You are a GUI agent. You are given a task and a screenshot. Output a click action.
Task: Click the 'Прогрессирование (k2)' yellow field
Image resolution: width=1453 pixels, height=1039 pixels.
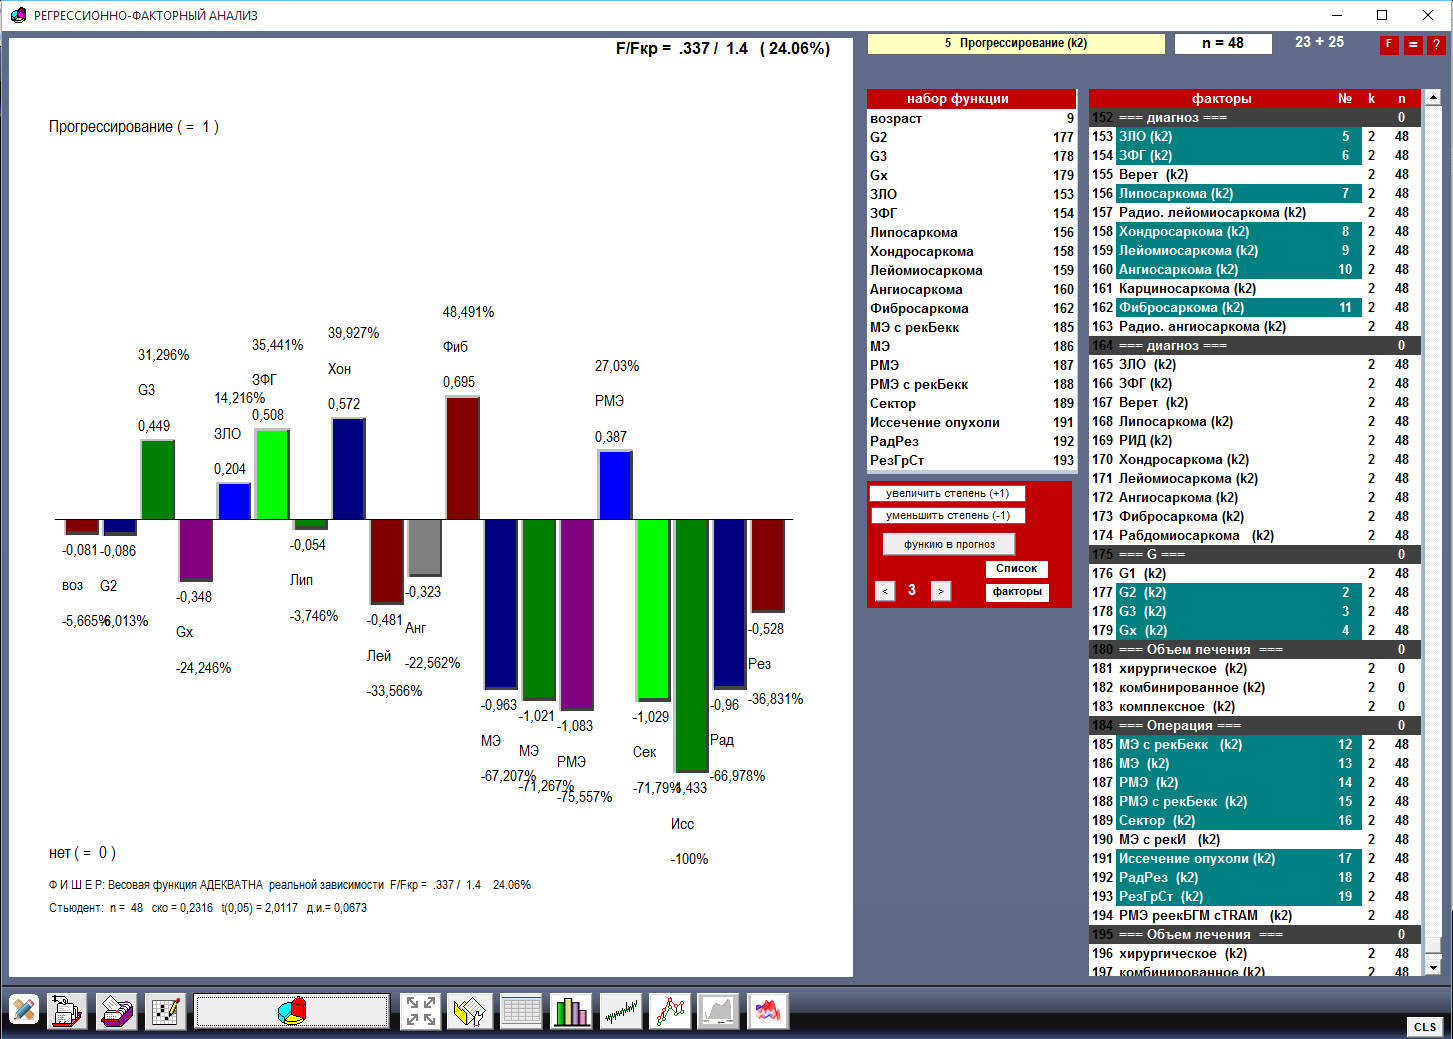click(x=1015, y=44)
